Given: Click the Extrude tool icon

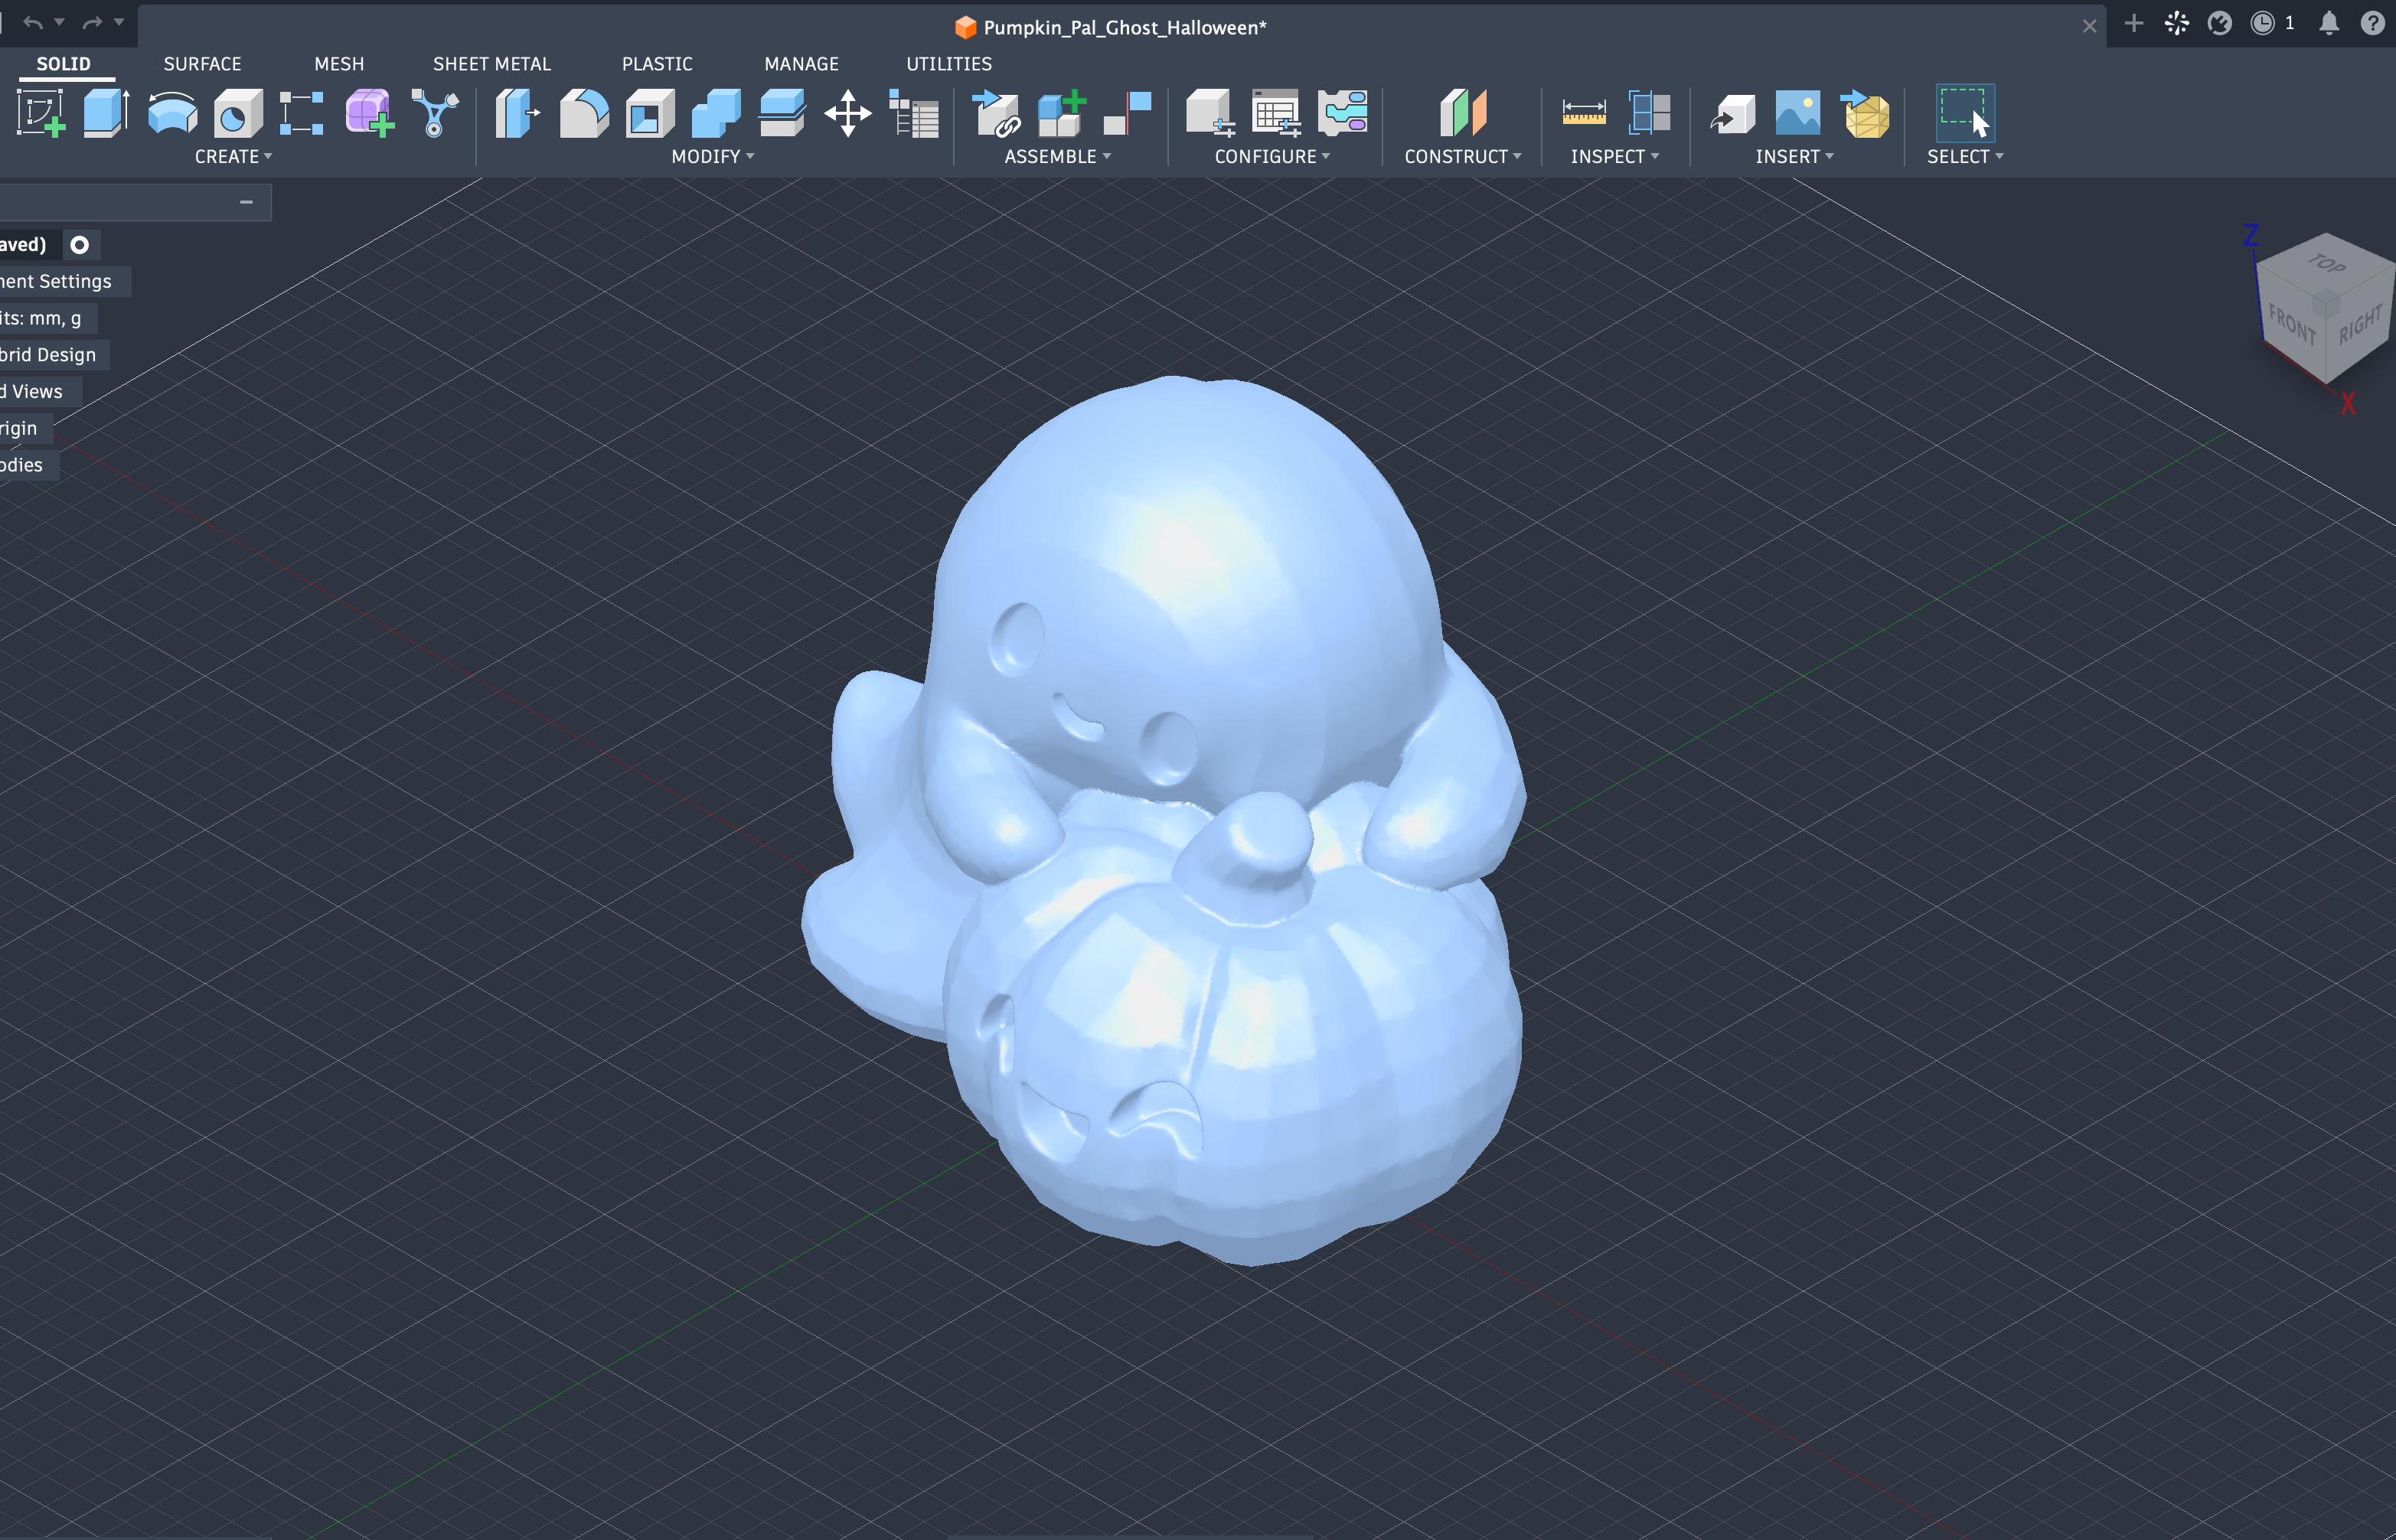Looking at the screenshot, I should 106,113.
